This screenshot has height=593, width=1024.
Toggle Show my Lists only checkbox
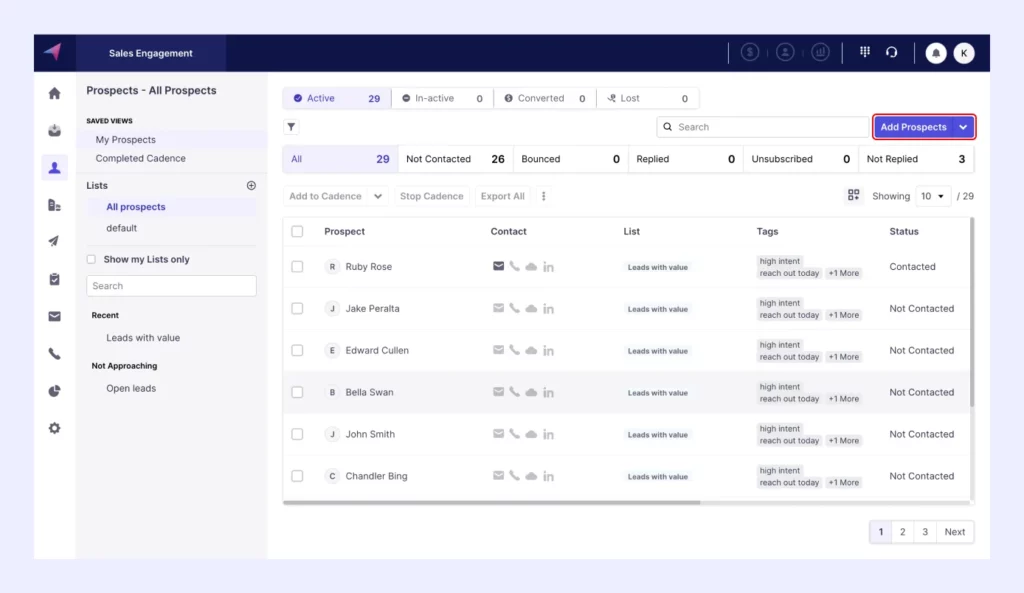pos(91,259)
